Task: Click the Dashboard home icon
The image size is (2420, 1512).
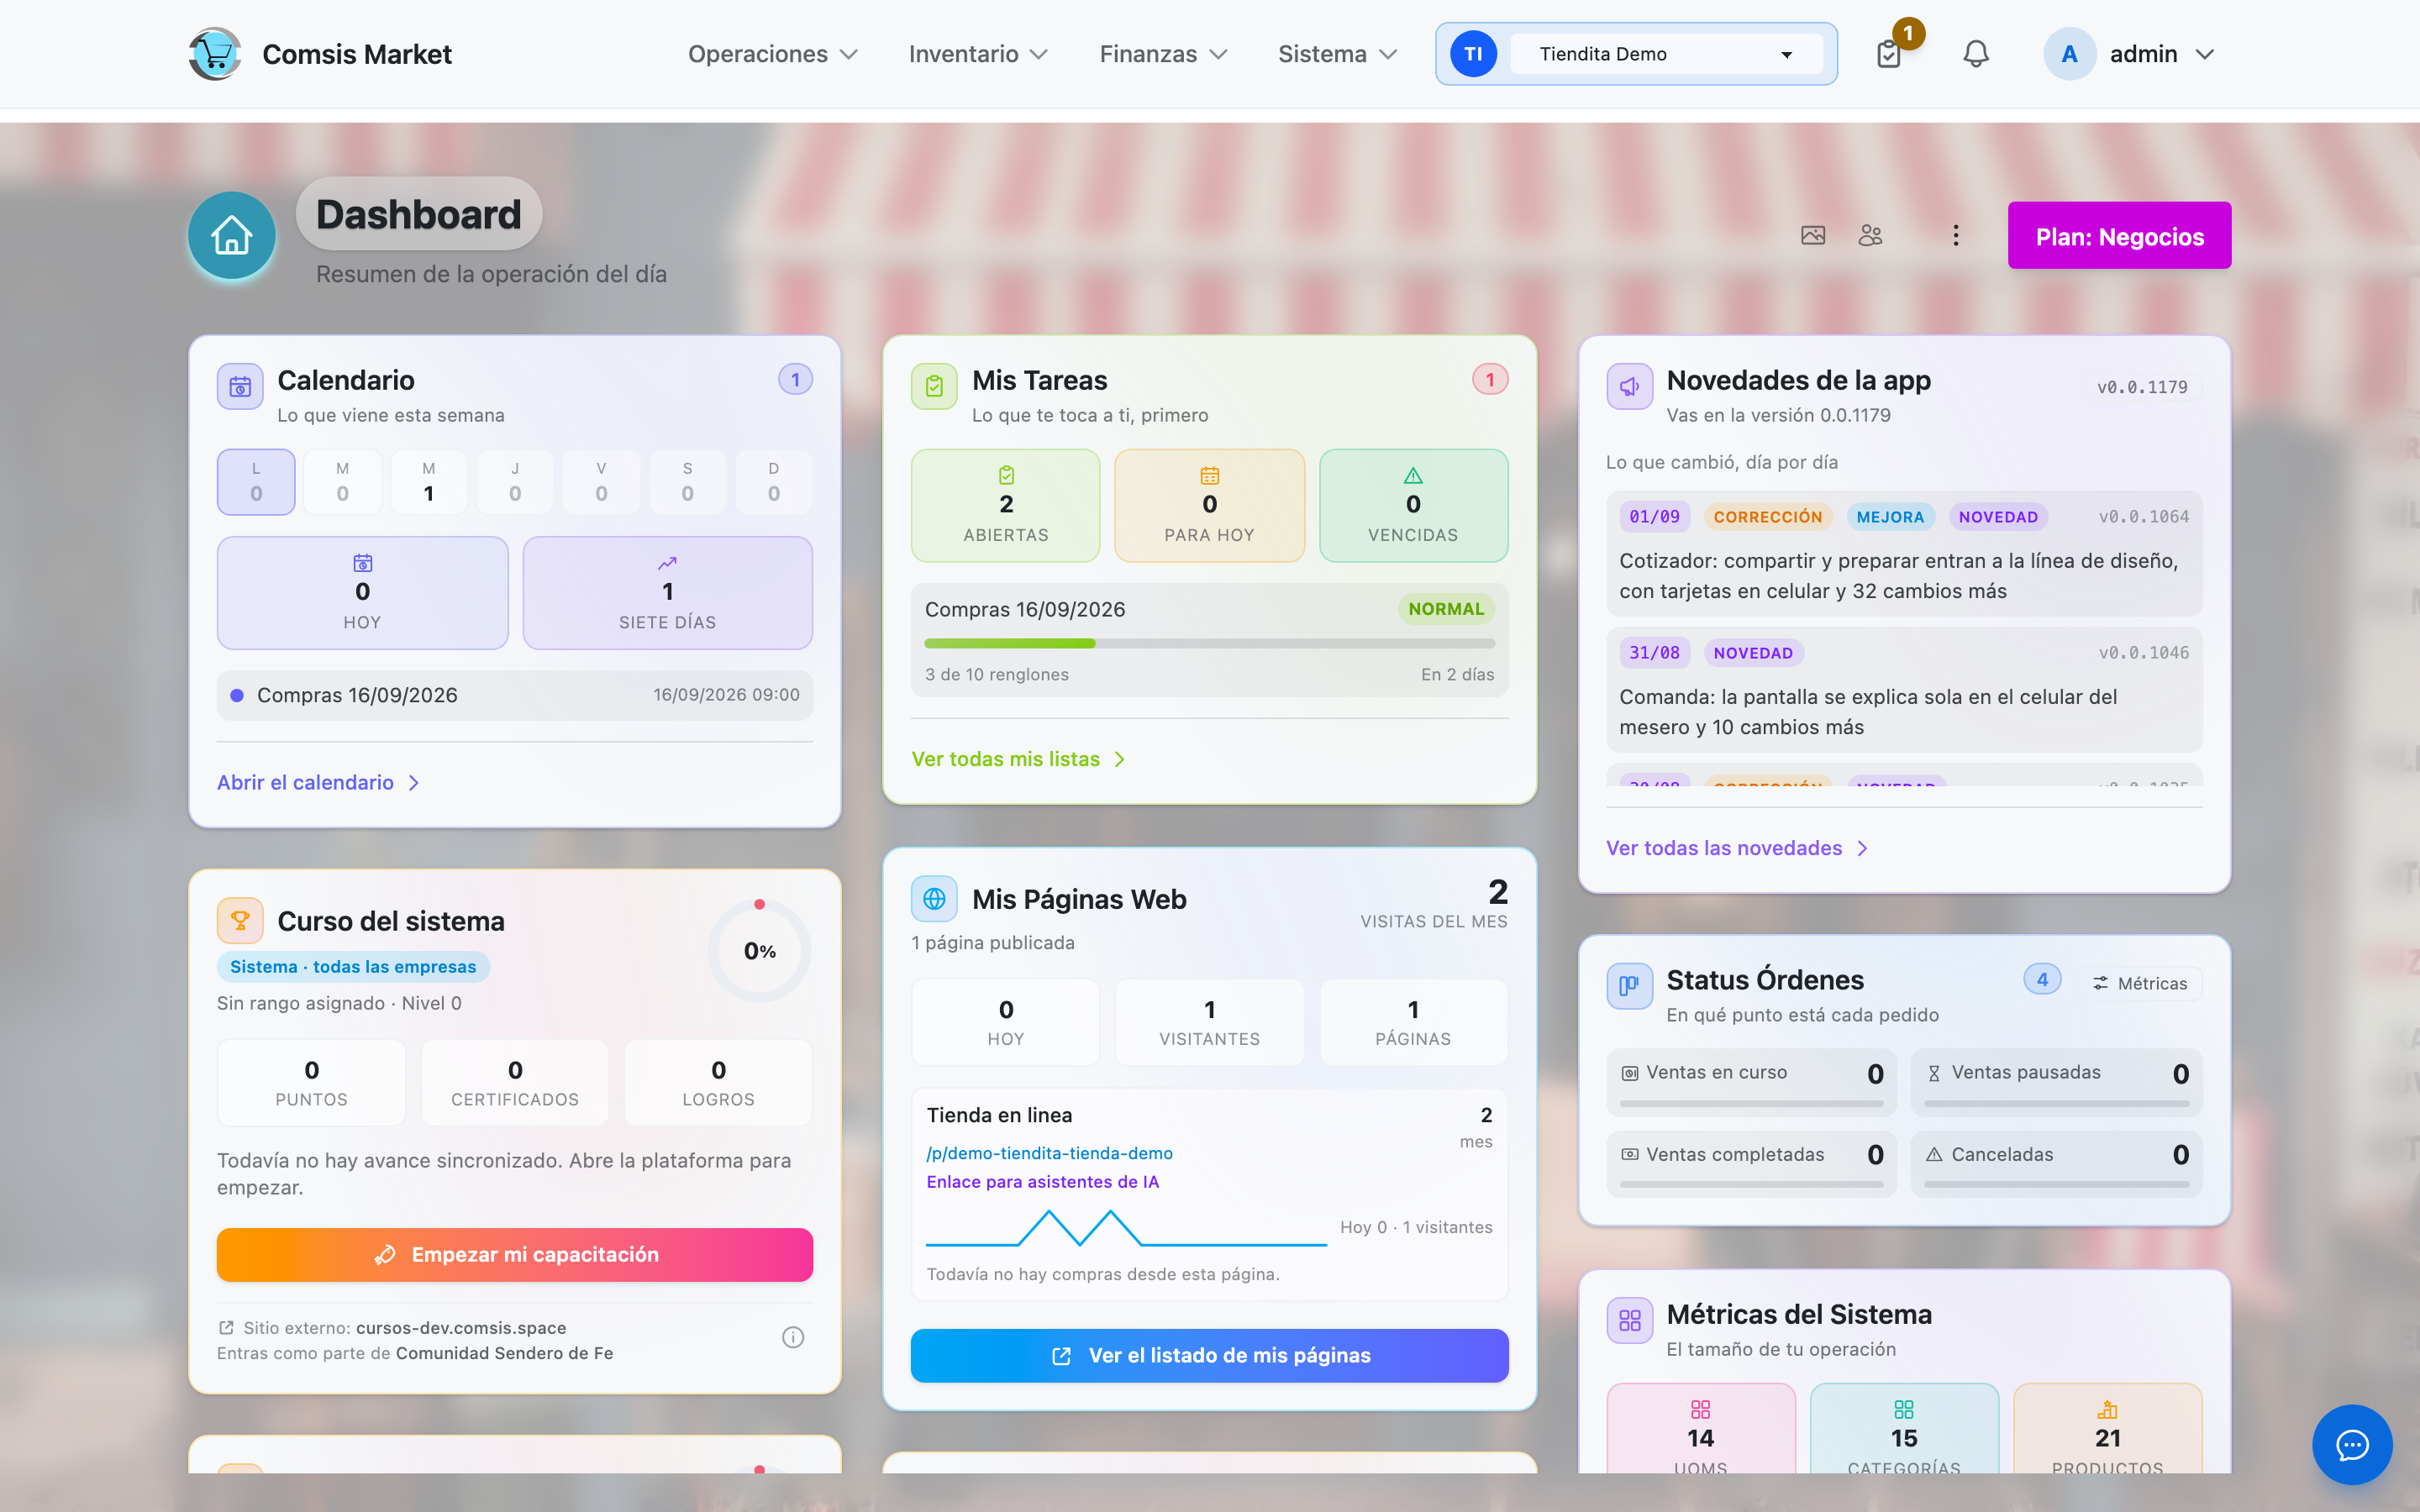Action: 232,235
